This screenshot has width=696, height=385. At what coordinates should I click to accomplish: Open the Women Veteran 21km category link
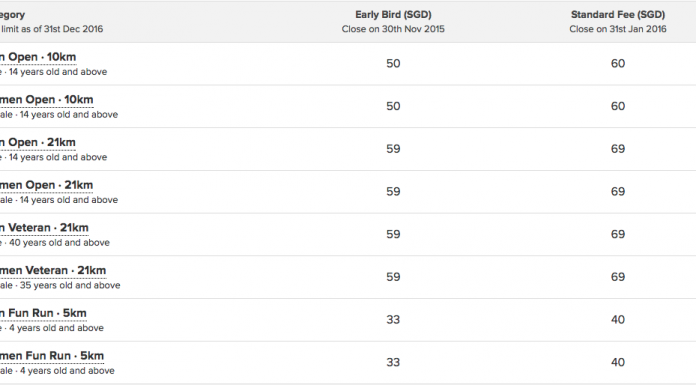point(53,270)
